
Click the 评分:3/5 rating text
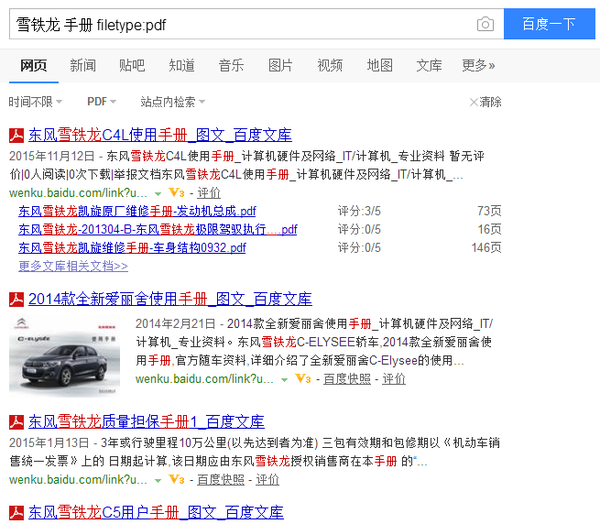tap(359, 211)
